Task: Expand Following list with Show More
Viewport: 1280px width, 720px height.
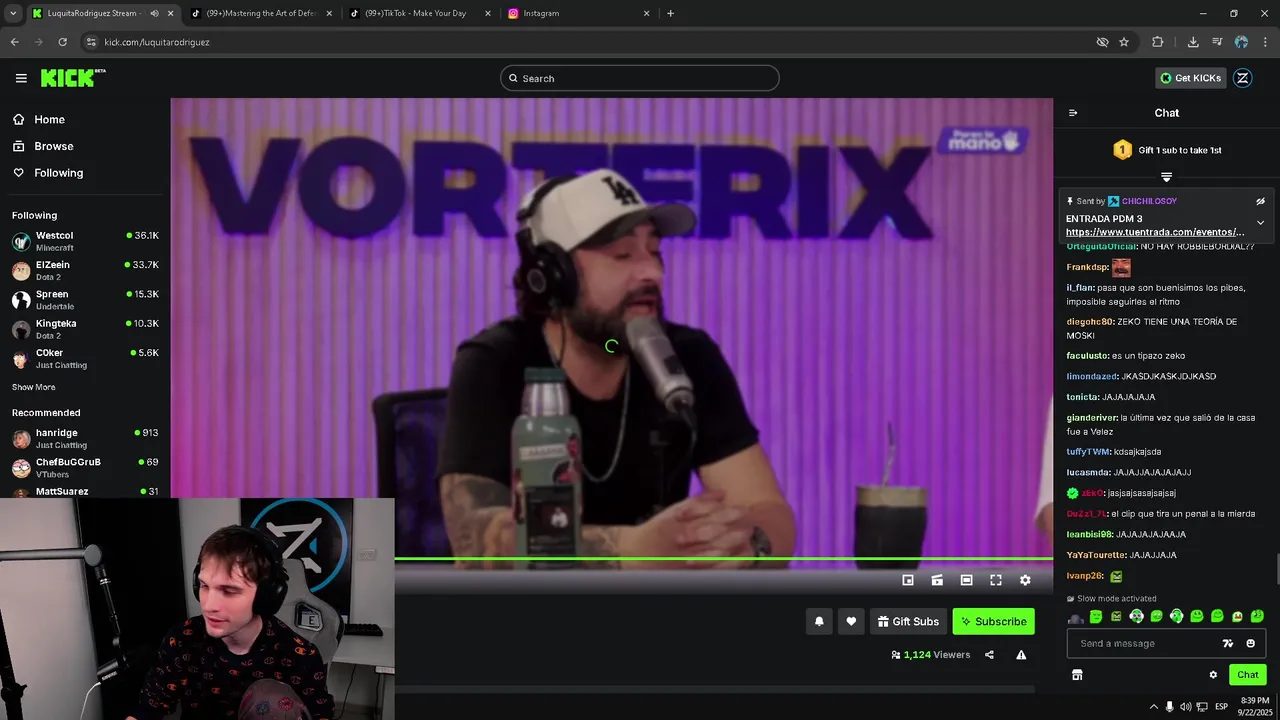Action: tap(34, 387)
